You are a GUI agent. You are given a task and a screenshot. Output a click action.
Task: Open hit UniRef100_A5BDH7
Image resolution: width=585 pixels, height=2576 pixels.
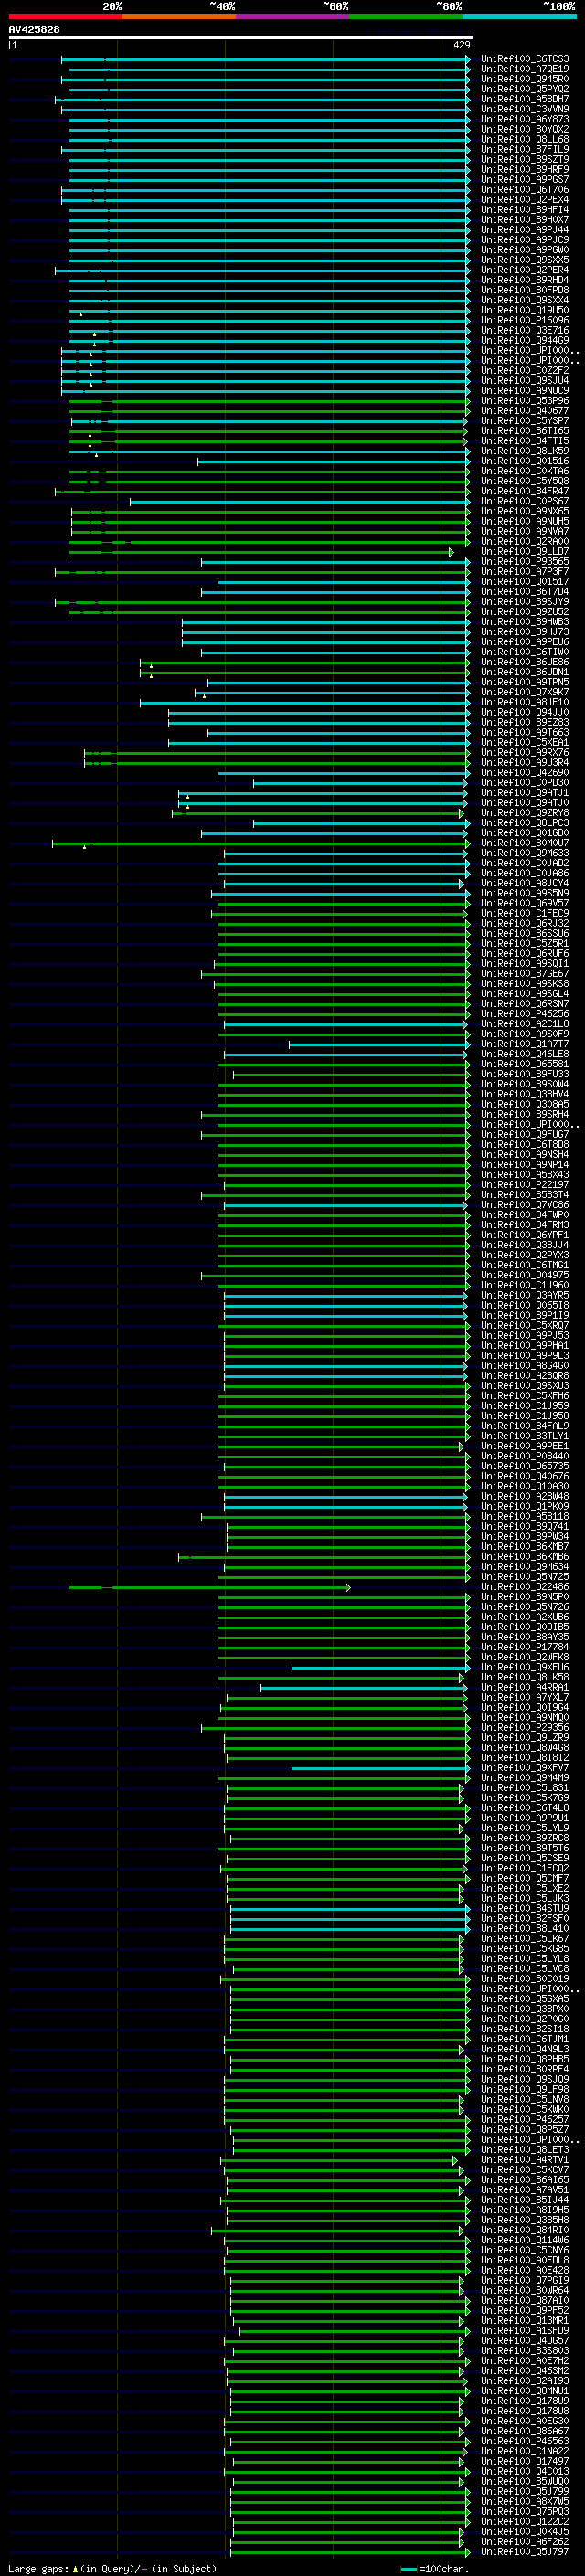[524, 99]
